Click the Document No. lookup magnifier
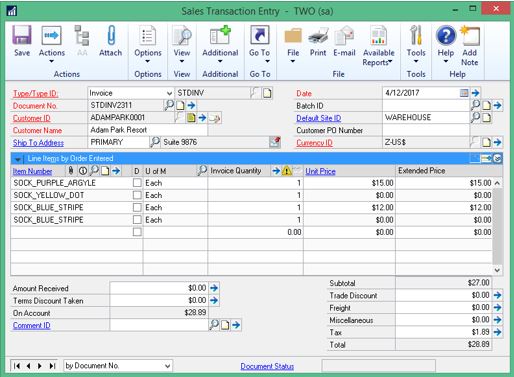Image resolution: width=514 pixels, height=377 pixels. click(x=169, y=105)
